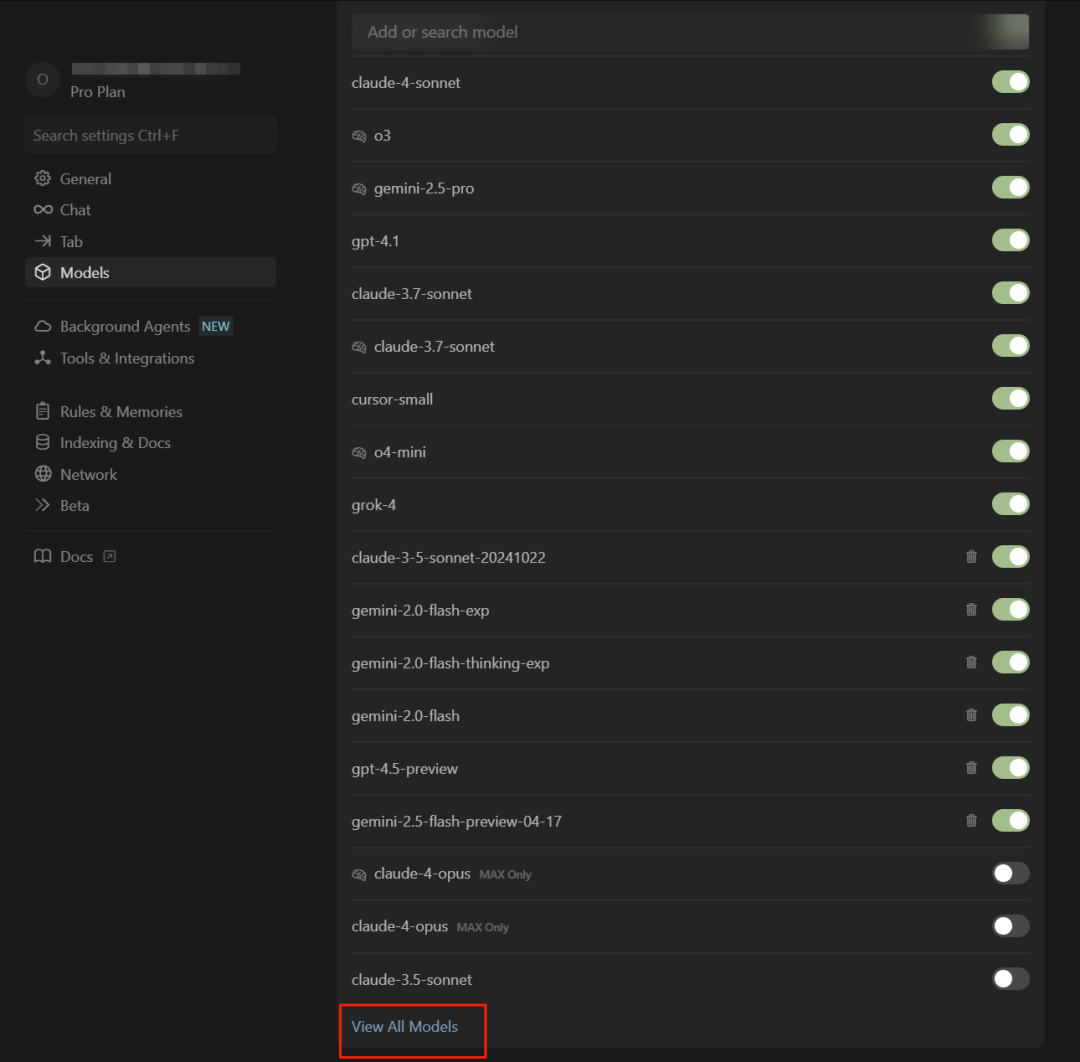Open the Docs link in sidebar
1080x1062 pixels.
pyautogui.click(x=76, y=557)
